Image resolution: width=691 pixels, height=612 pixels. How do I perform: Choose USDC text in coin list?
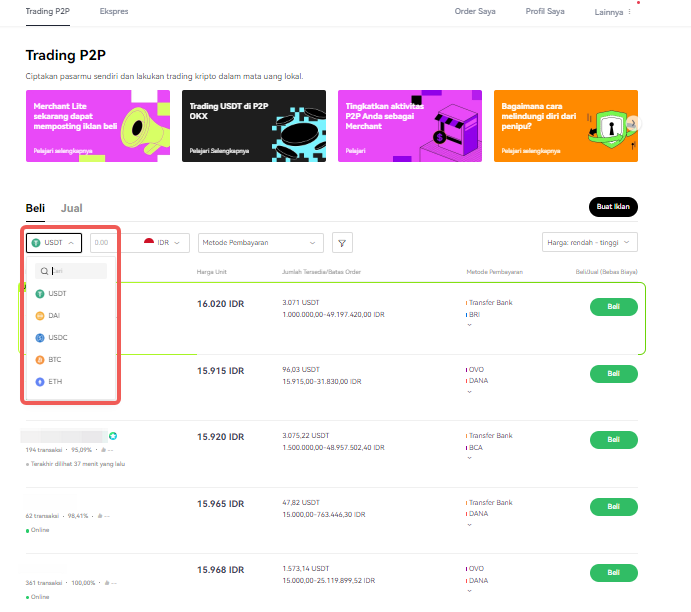(x=58, y=338)
